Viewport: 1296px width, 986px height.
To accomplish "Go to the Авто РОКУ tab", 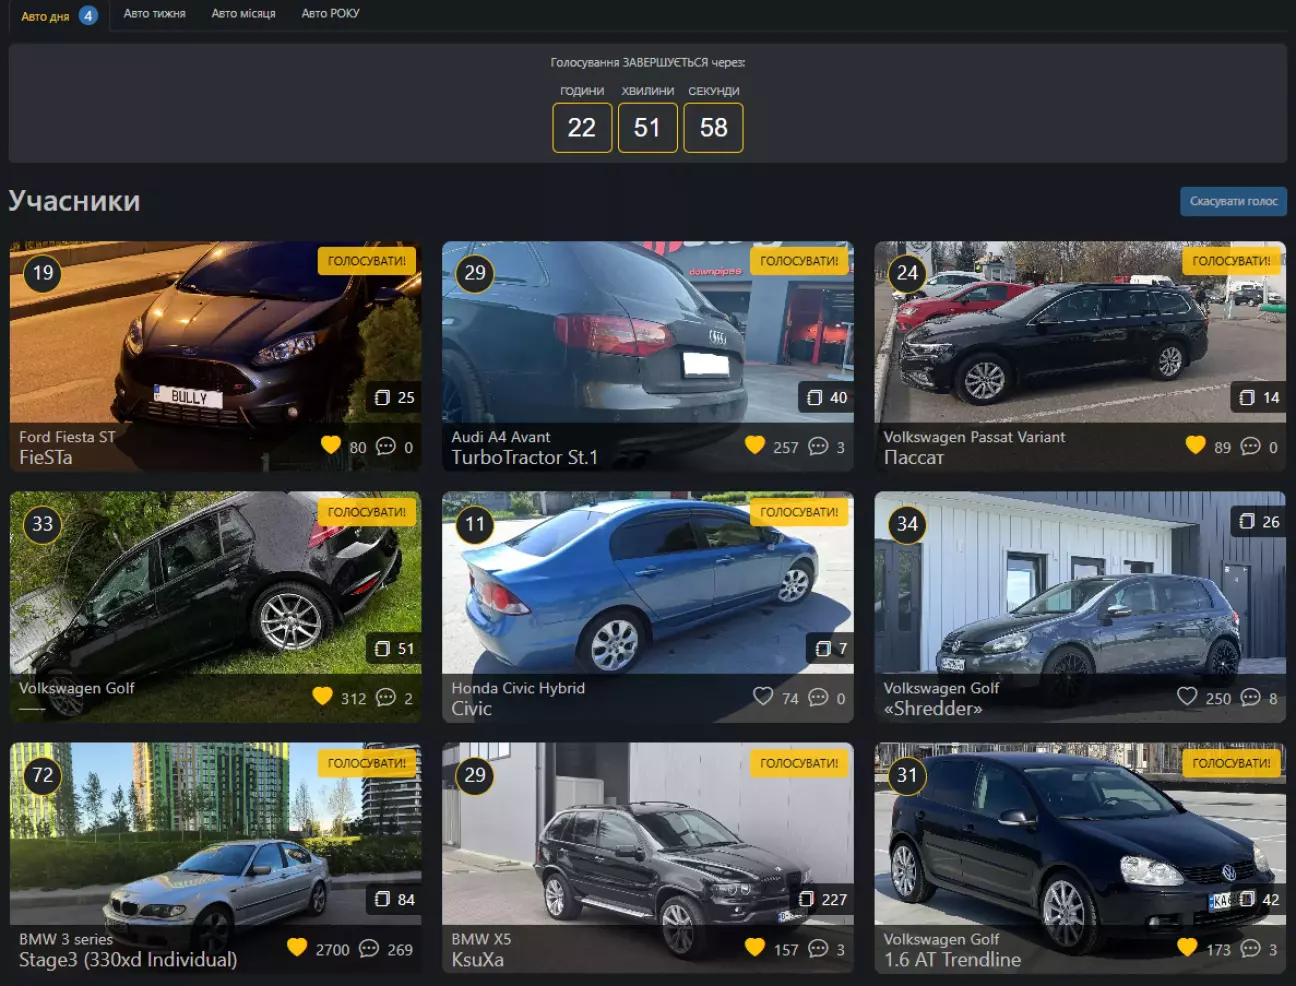I will pyautogui.click(x=330, y=14).
